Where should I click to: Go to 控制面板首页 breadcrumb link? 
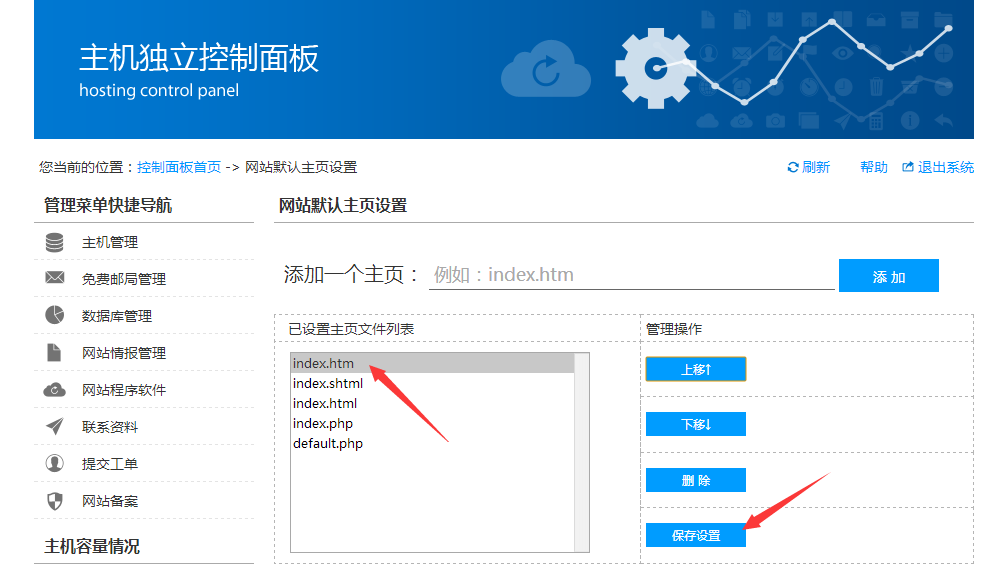179,167
